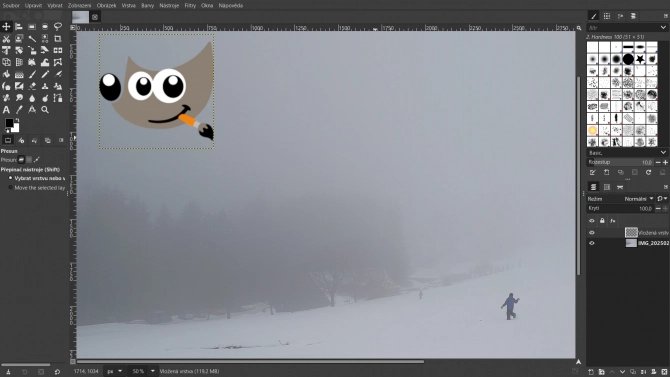Select the Clone stamp tool
670x377 pixels.
pyautogui.click(x=45, y=86)
